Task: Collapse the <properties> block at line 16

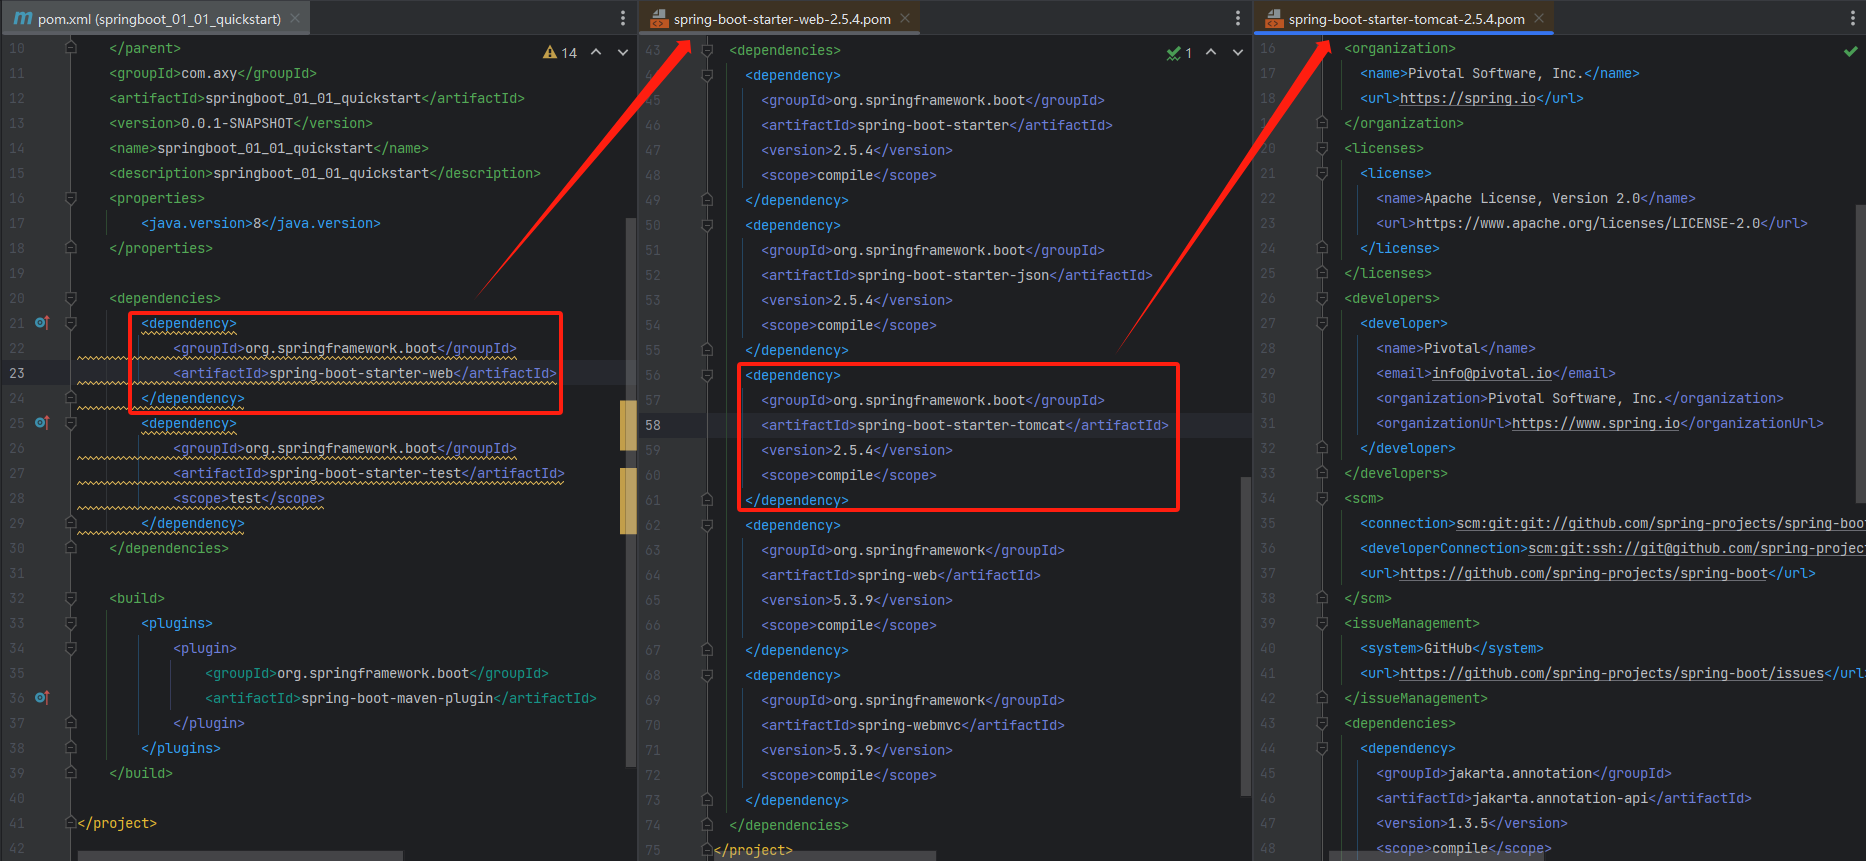Action: tap(71, 198)
